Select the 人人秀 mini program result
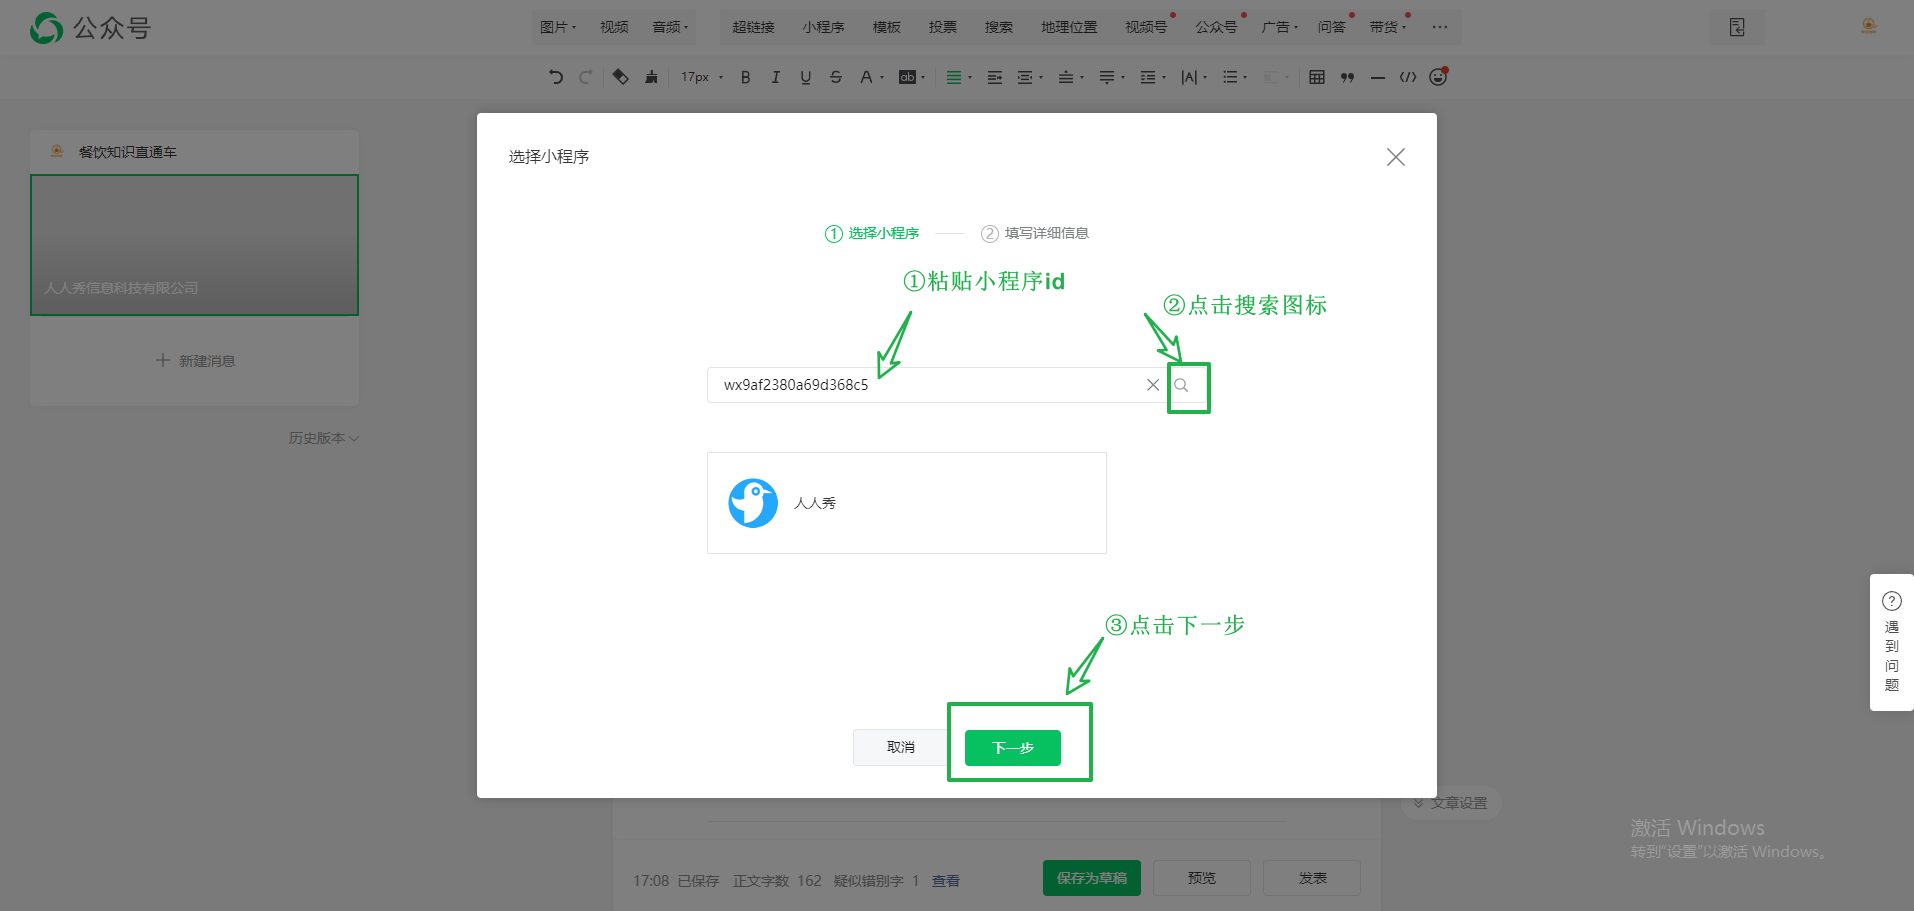Viewport: 1914px width, 911px height. tap(907, 503)
